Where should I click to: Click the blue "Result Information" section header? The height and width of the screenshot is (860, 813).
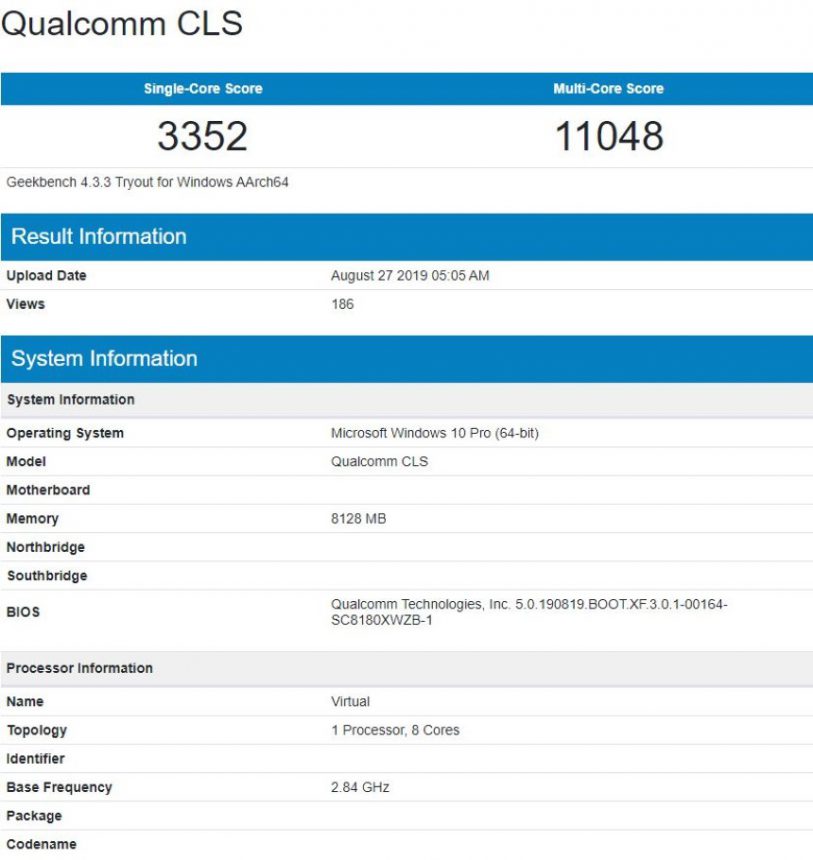tap(406, 236)
